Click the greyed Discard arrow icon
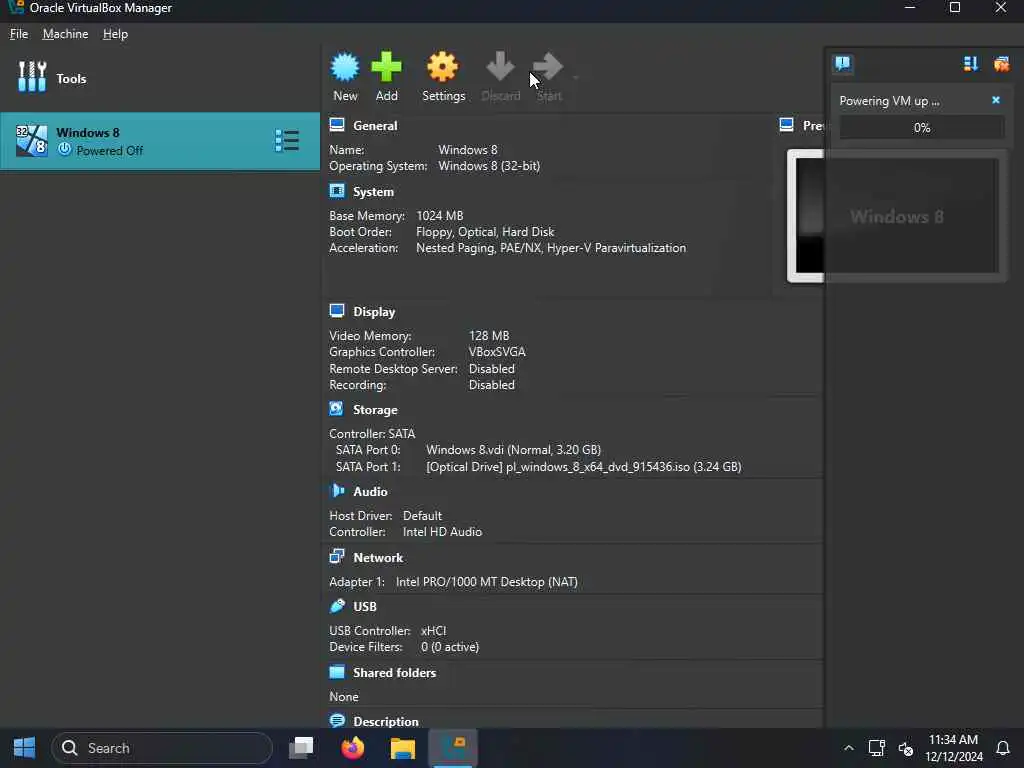Screen dimensions: 1024x768 coord(500,67)
